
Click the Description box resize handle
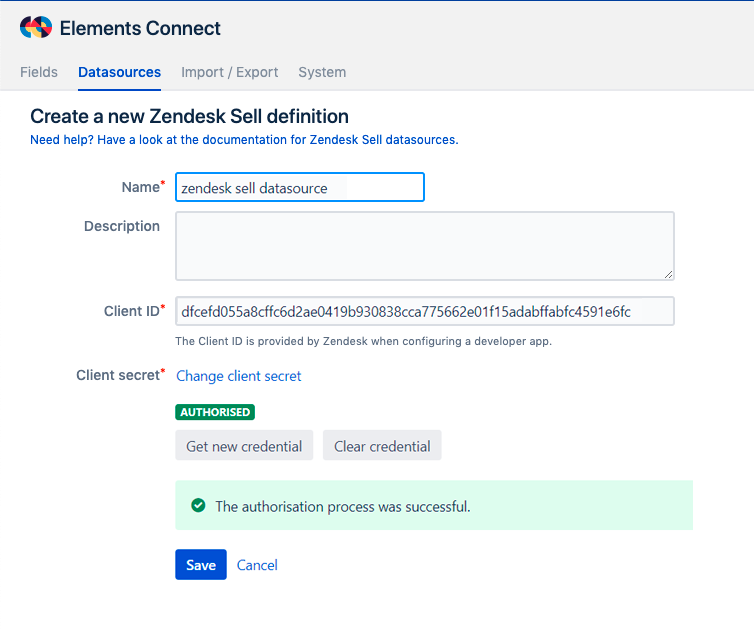coord(668,274)
